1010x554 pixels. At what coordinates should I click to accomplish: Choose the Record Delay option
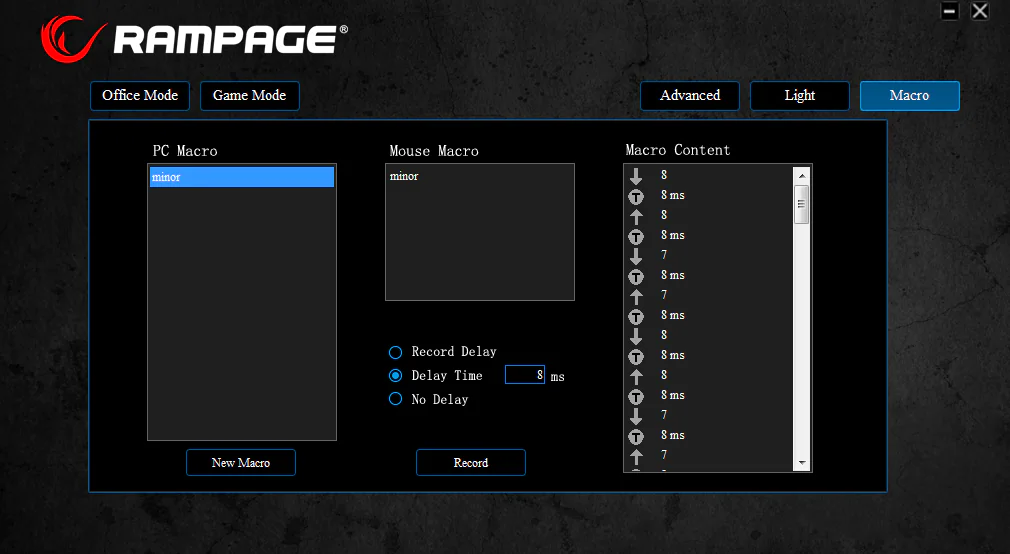coord(395,352)
